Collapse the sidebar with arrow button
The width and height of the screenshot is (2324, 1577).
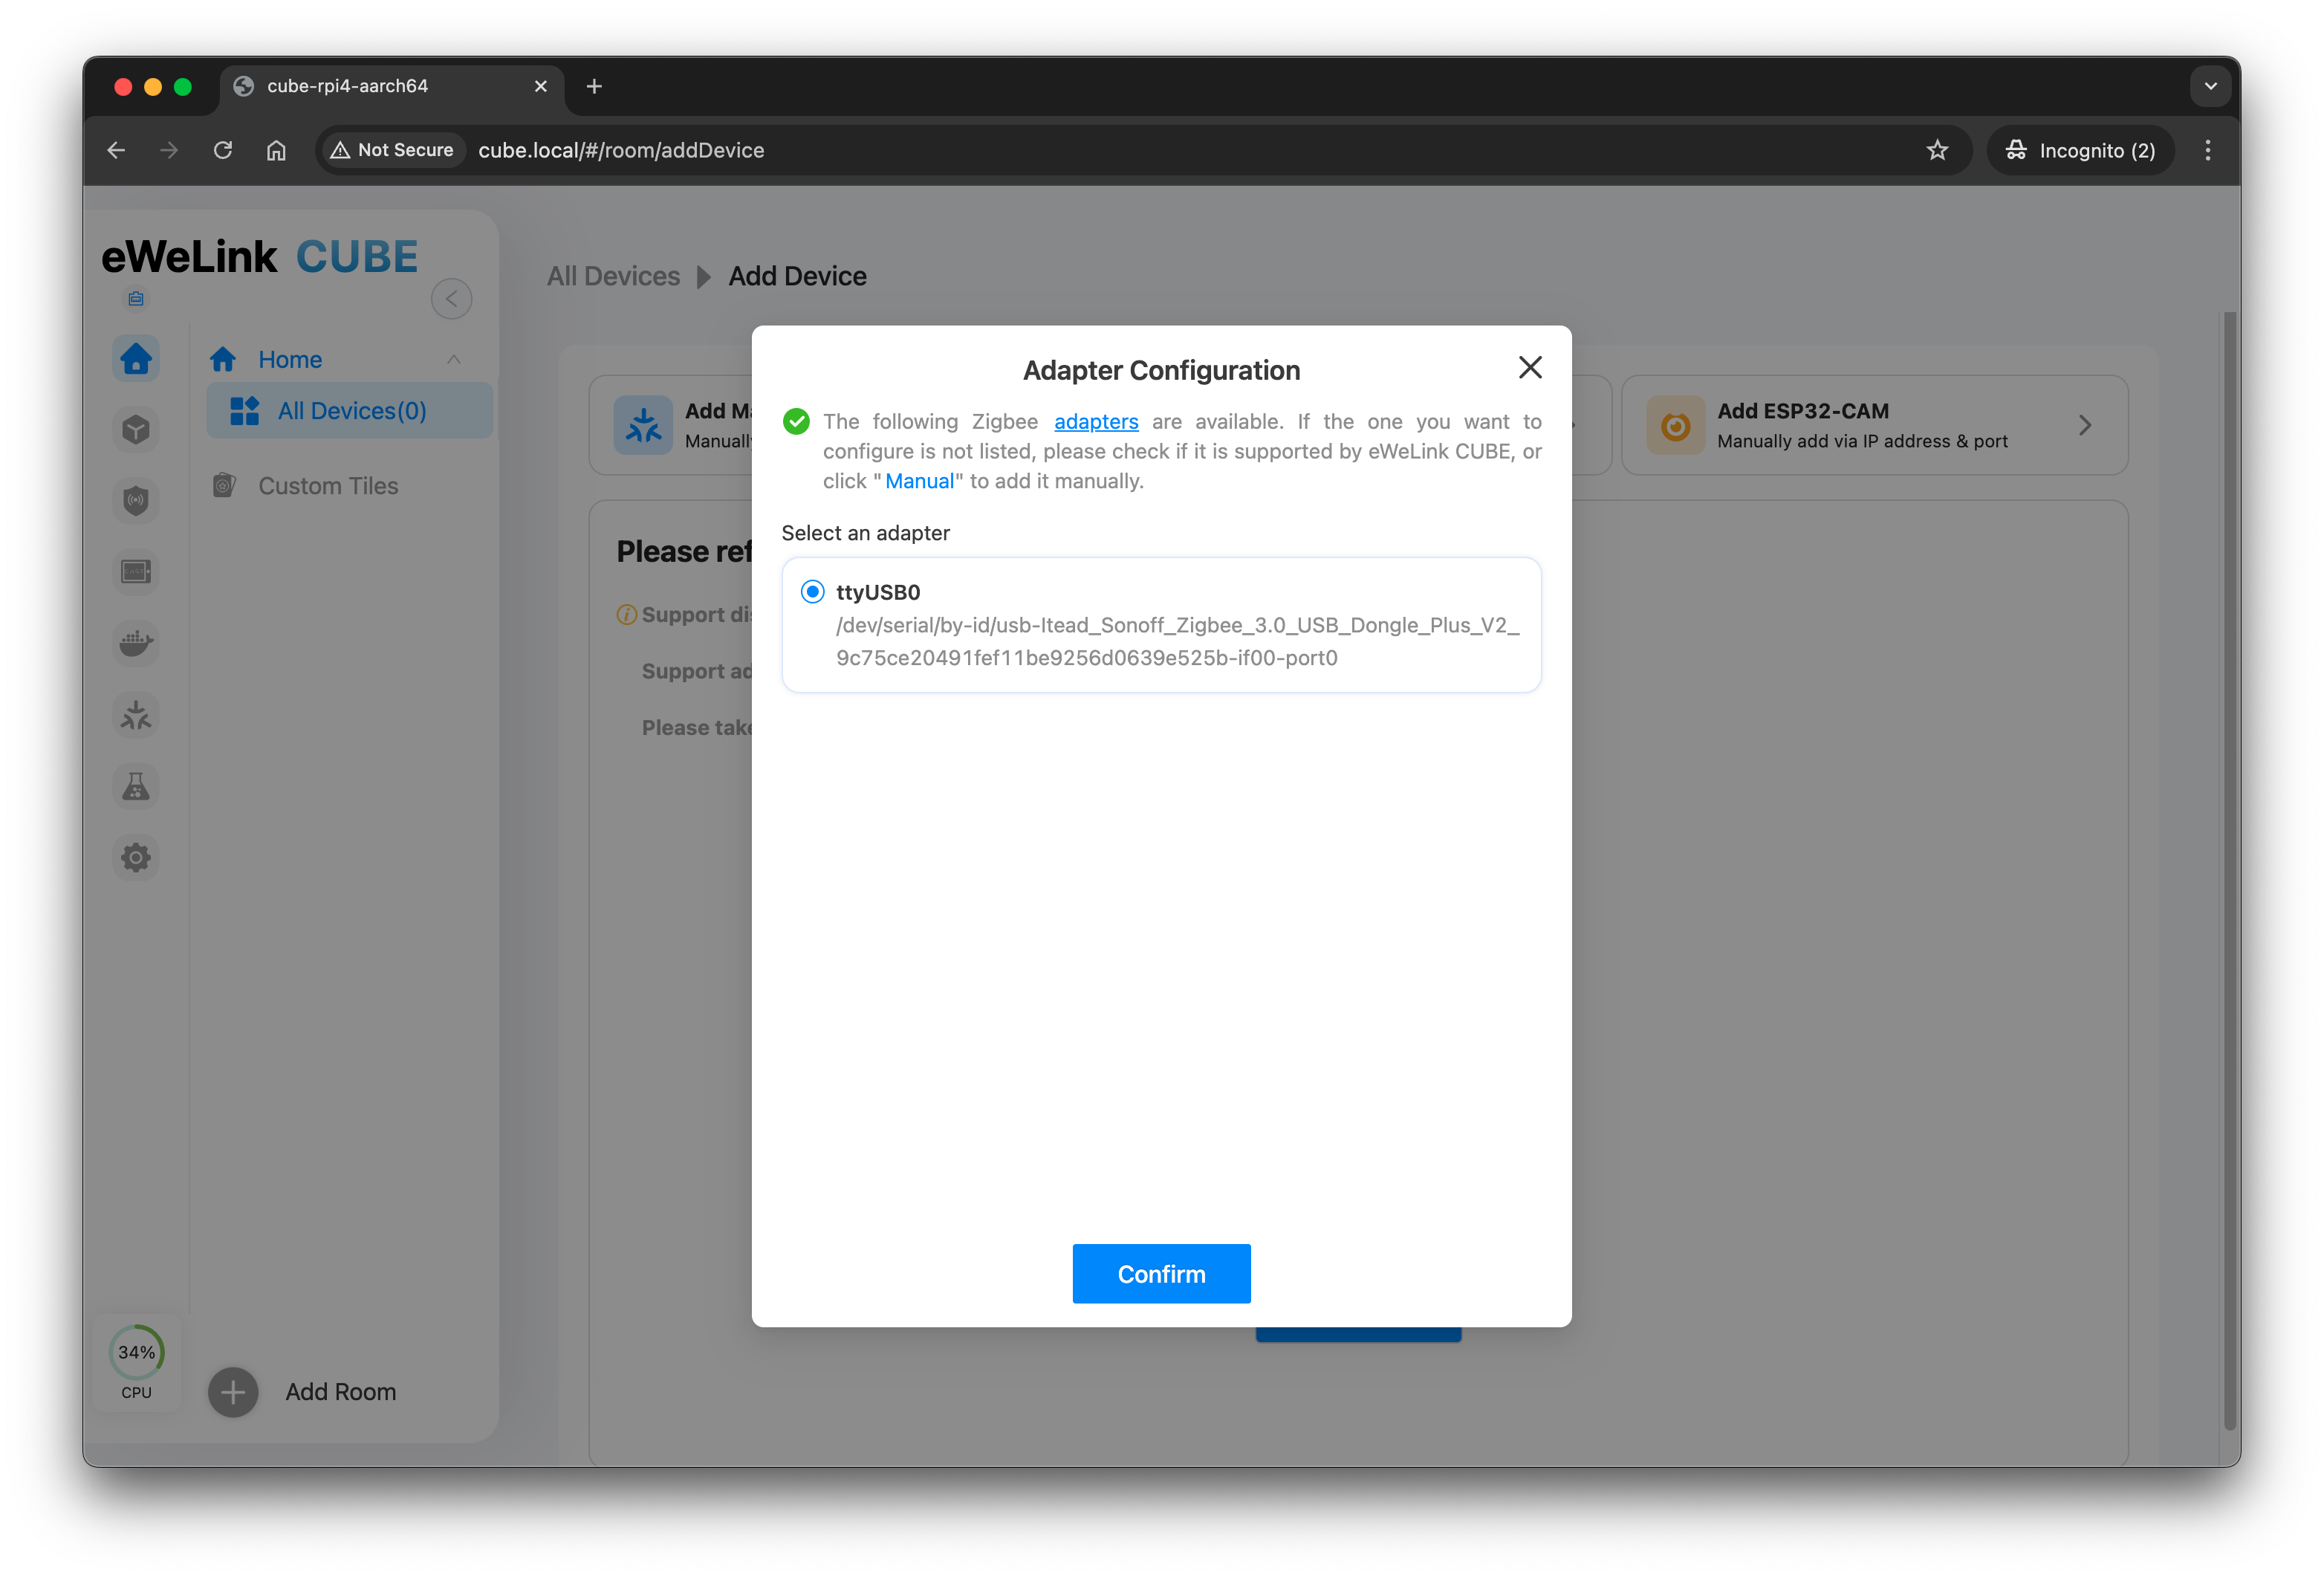click(x=451, y=298)
